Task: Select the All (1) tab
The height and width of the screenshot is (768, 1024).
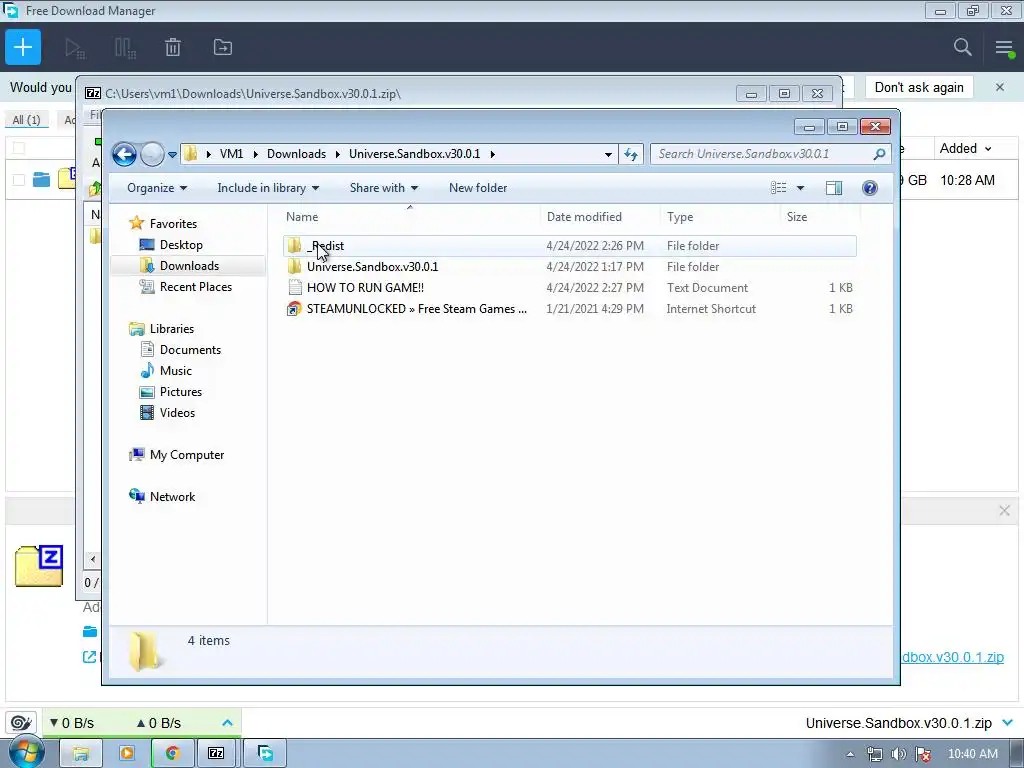Action: (x=26, y=120)
